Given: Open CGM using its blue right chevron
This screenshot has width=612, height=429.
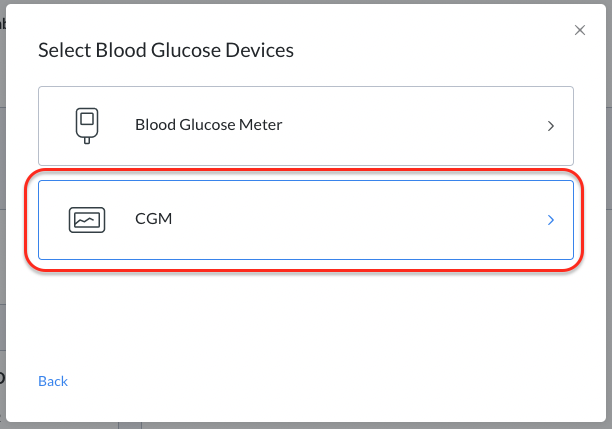Looking at the screenshot, I should pyautogui.click(x=551, y=220).
